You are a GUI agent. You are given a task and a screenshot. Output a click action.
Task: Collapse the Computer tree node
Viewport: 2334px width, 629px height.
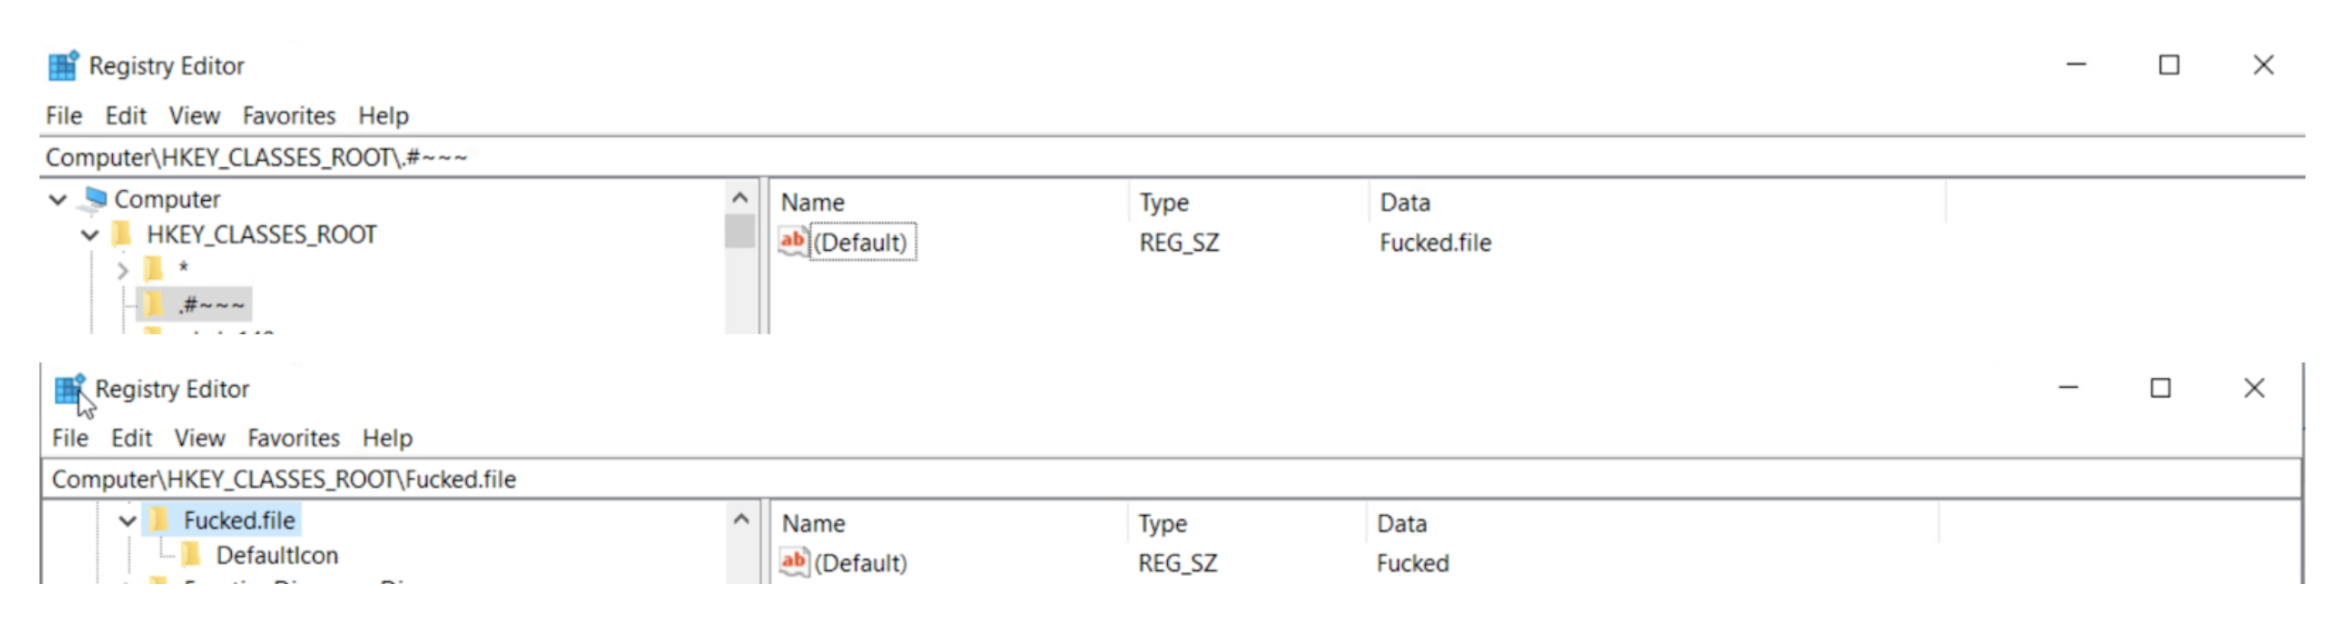click(58, 198)
